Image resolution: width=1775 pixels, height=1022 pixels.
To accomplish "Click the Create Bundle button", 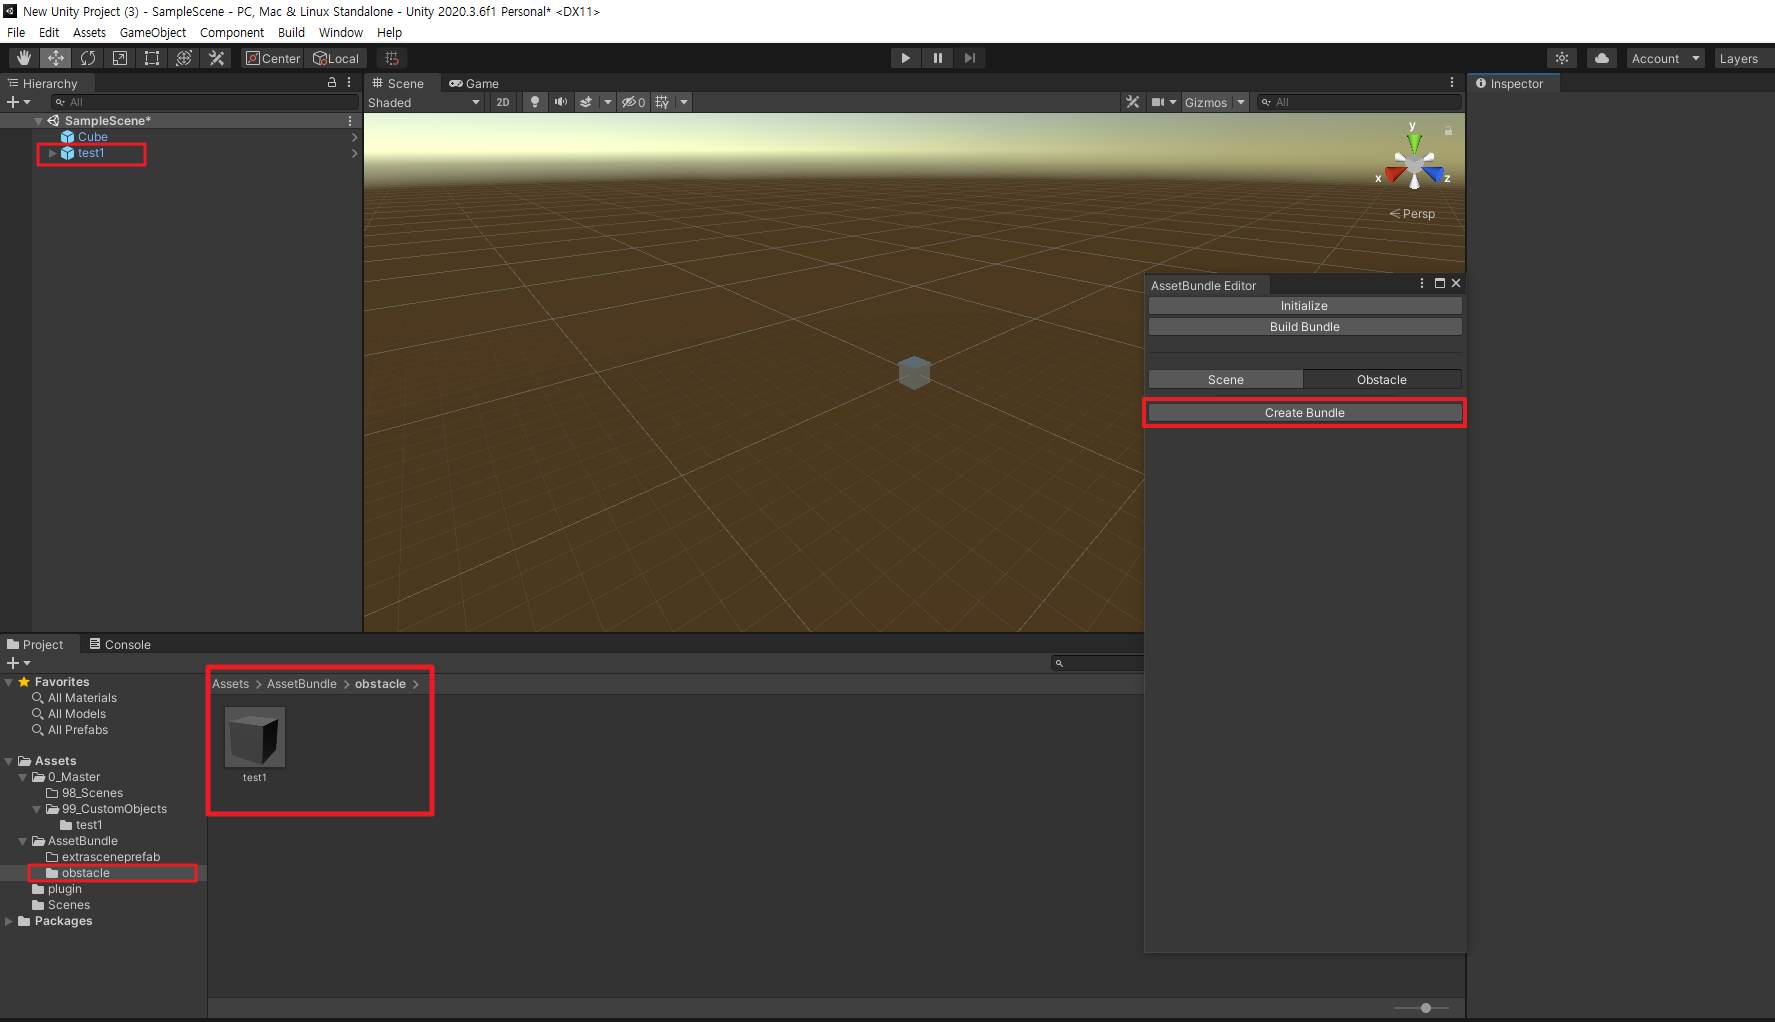I will [1304, 412].
